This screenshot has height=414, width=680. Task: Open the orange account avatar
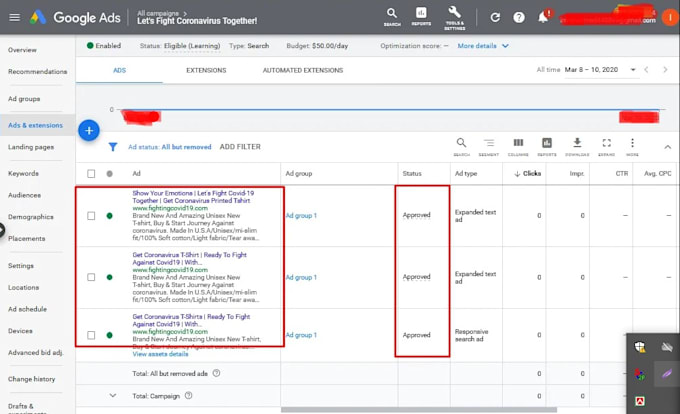click(x=670, y=17)
